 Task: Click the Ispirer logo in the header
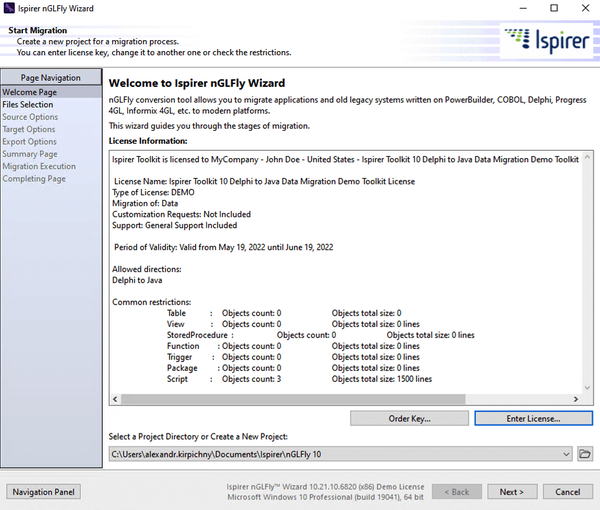coord(546,40)
